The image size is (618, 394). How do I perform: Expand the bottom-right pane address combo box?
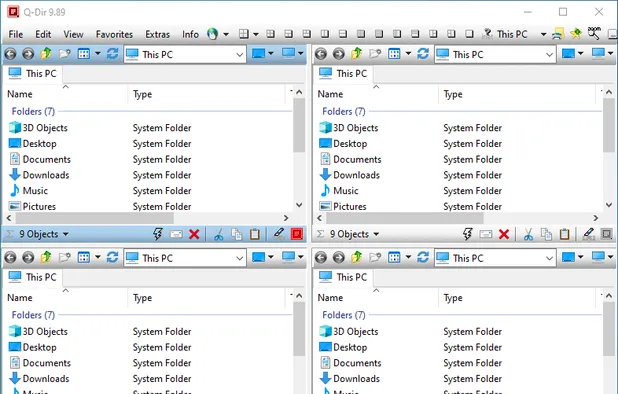point(549,258)
